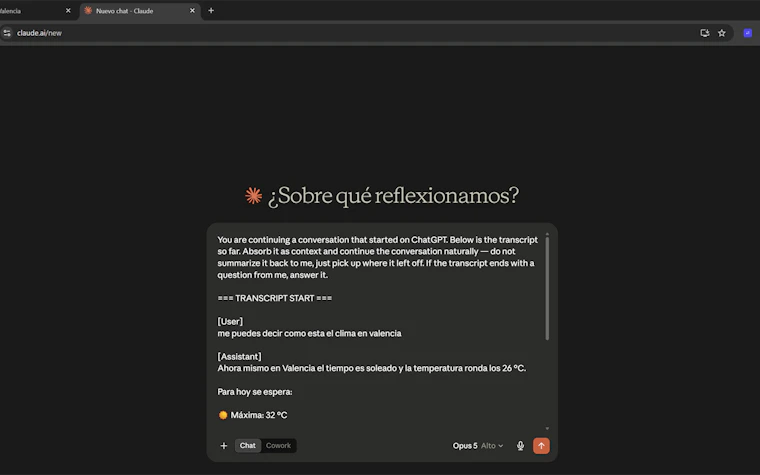Click the Claude starburst logo
The width and height of the screenshot is (760, 475).
(x=253, y=196)
